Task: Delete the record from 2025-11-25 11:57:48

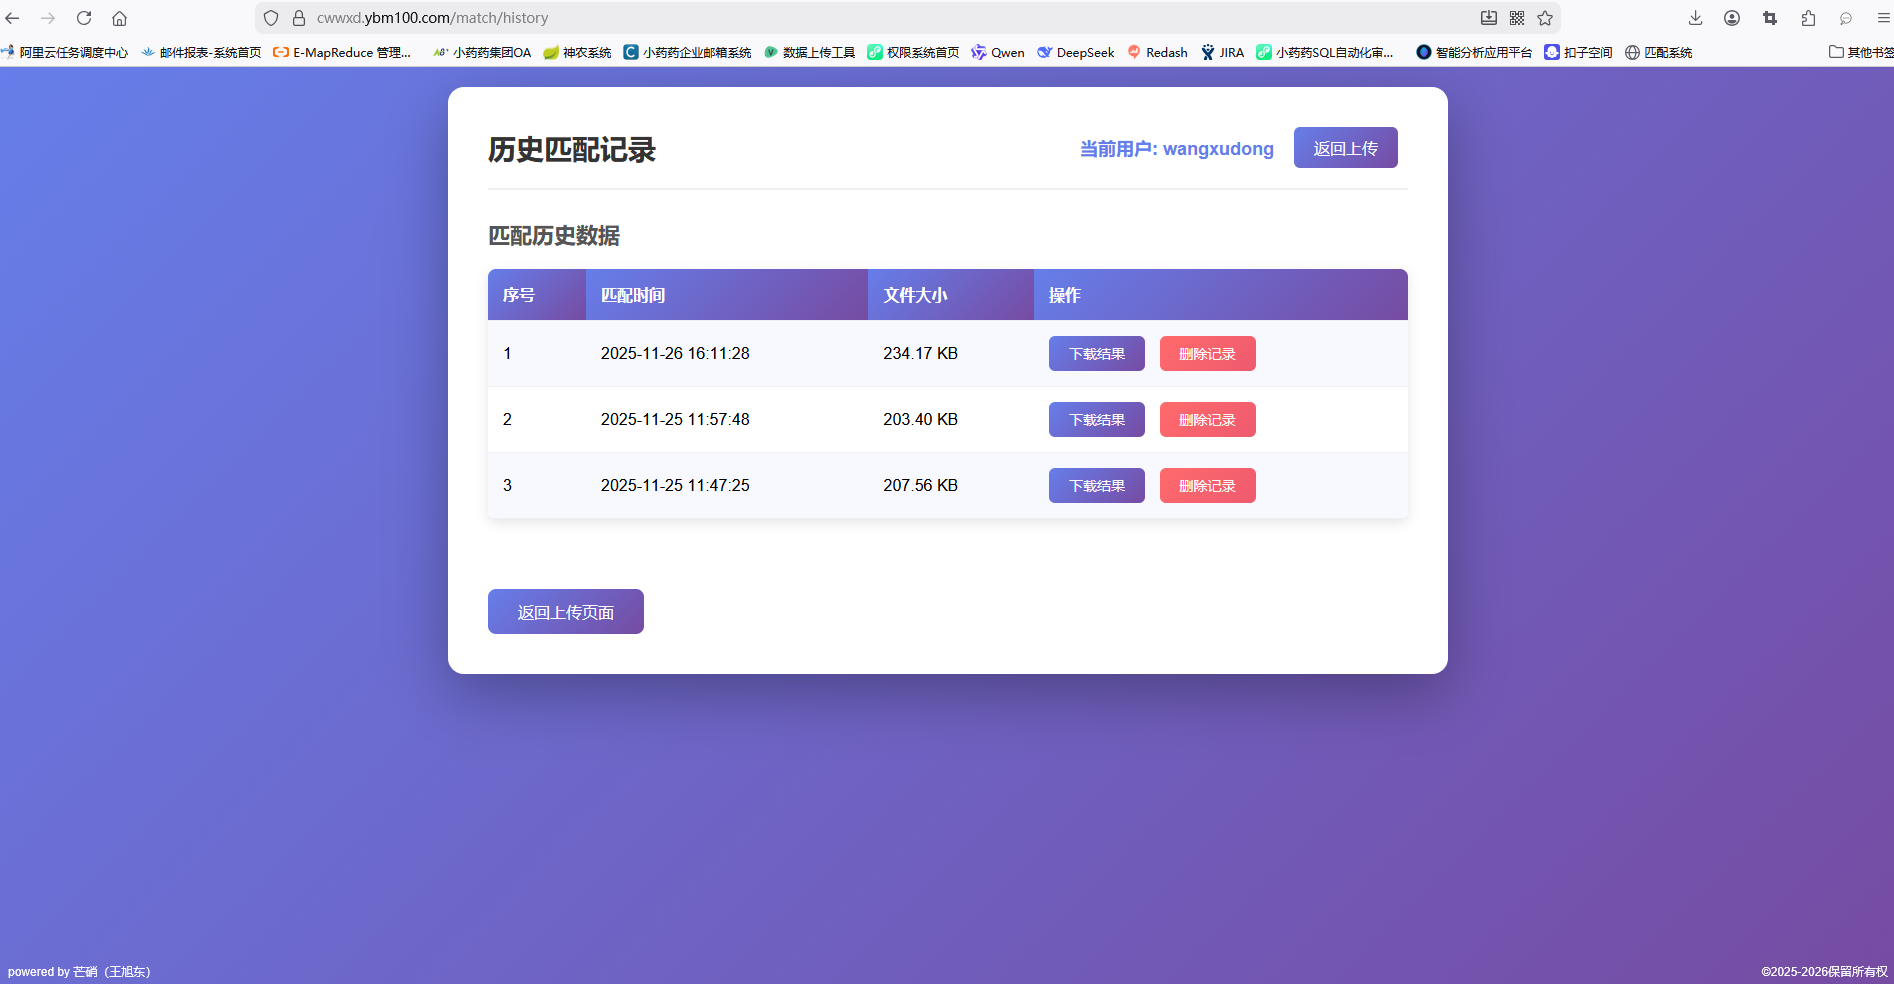Action: pos(1207,420)
